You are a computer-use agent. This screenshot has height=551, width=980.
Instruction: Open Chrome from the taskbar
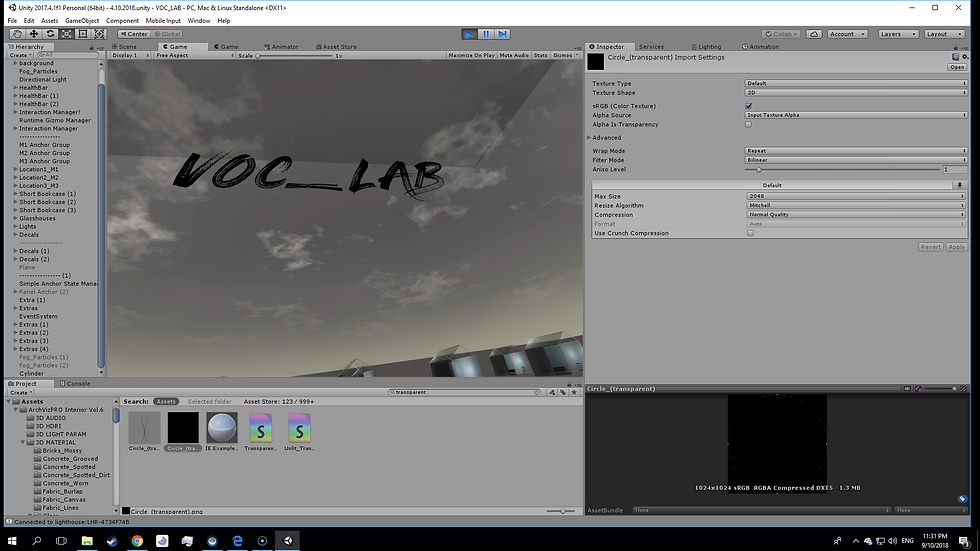click(137, 540)
